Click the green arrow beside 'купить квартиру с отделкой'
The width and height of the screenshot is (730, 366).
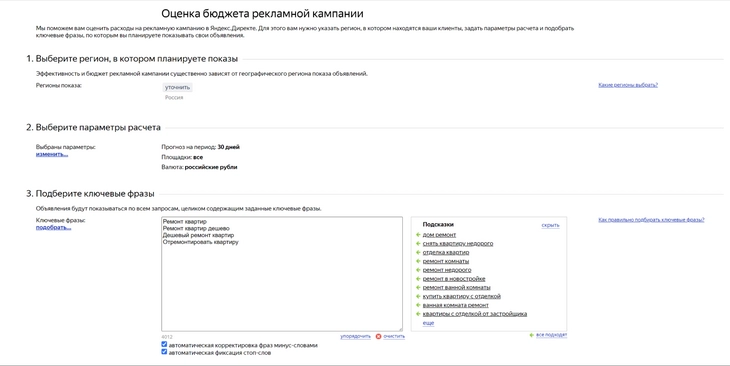[418, 296]
